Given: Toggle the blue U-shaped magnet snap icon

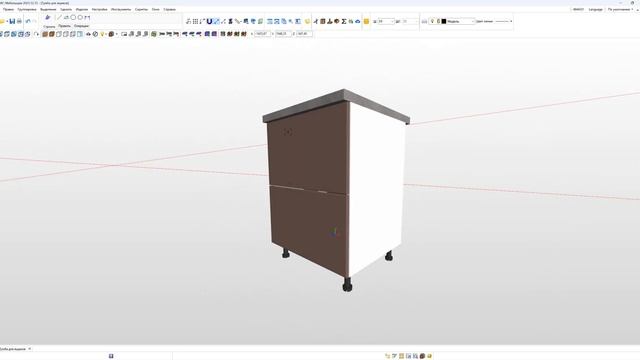Looking at the screenshot, I should coord(209,21).
